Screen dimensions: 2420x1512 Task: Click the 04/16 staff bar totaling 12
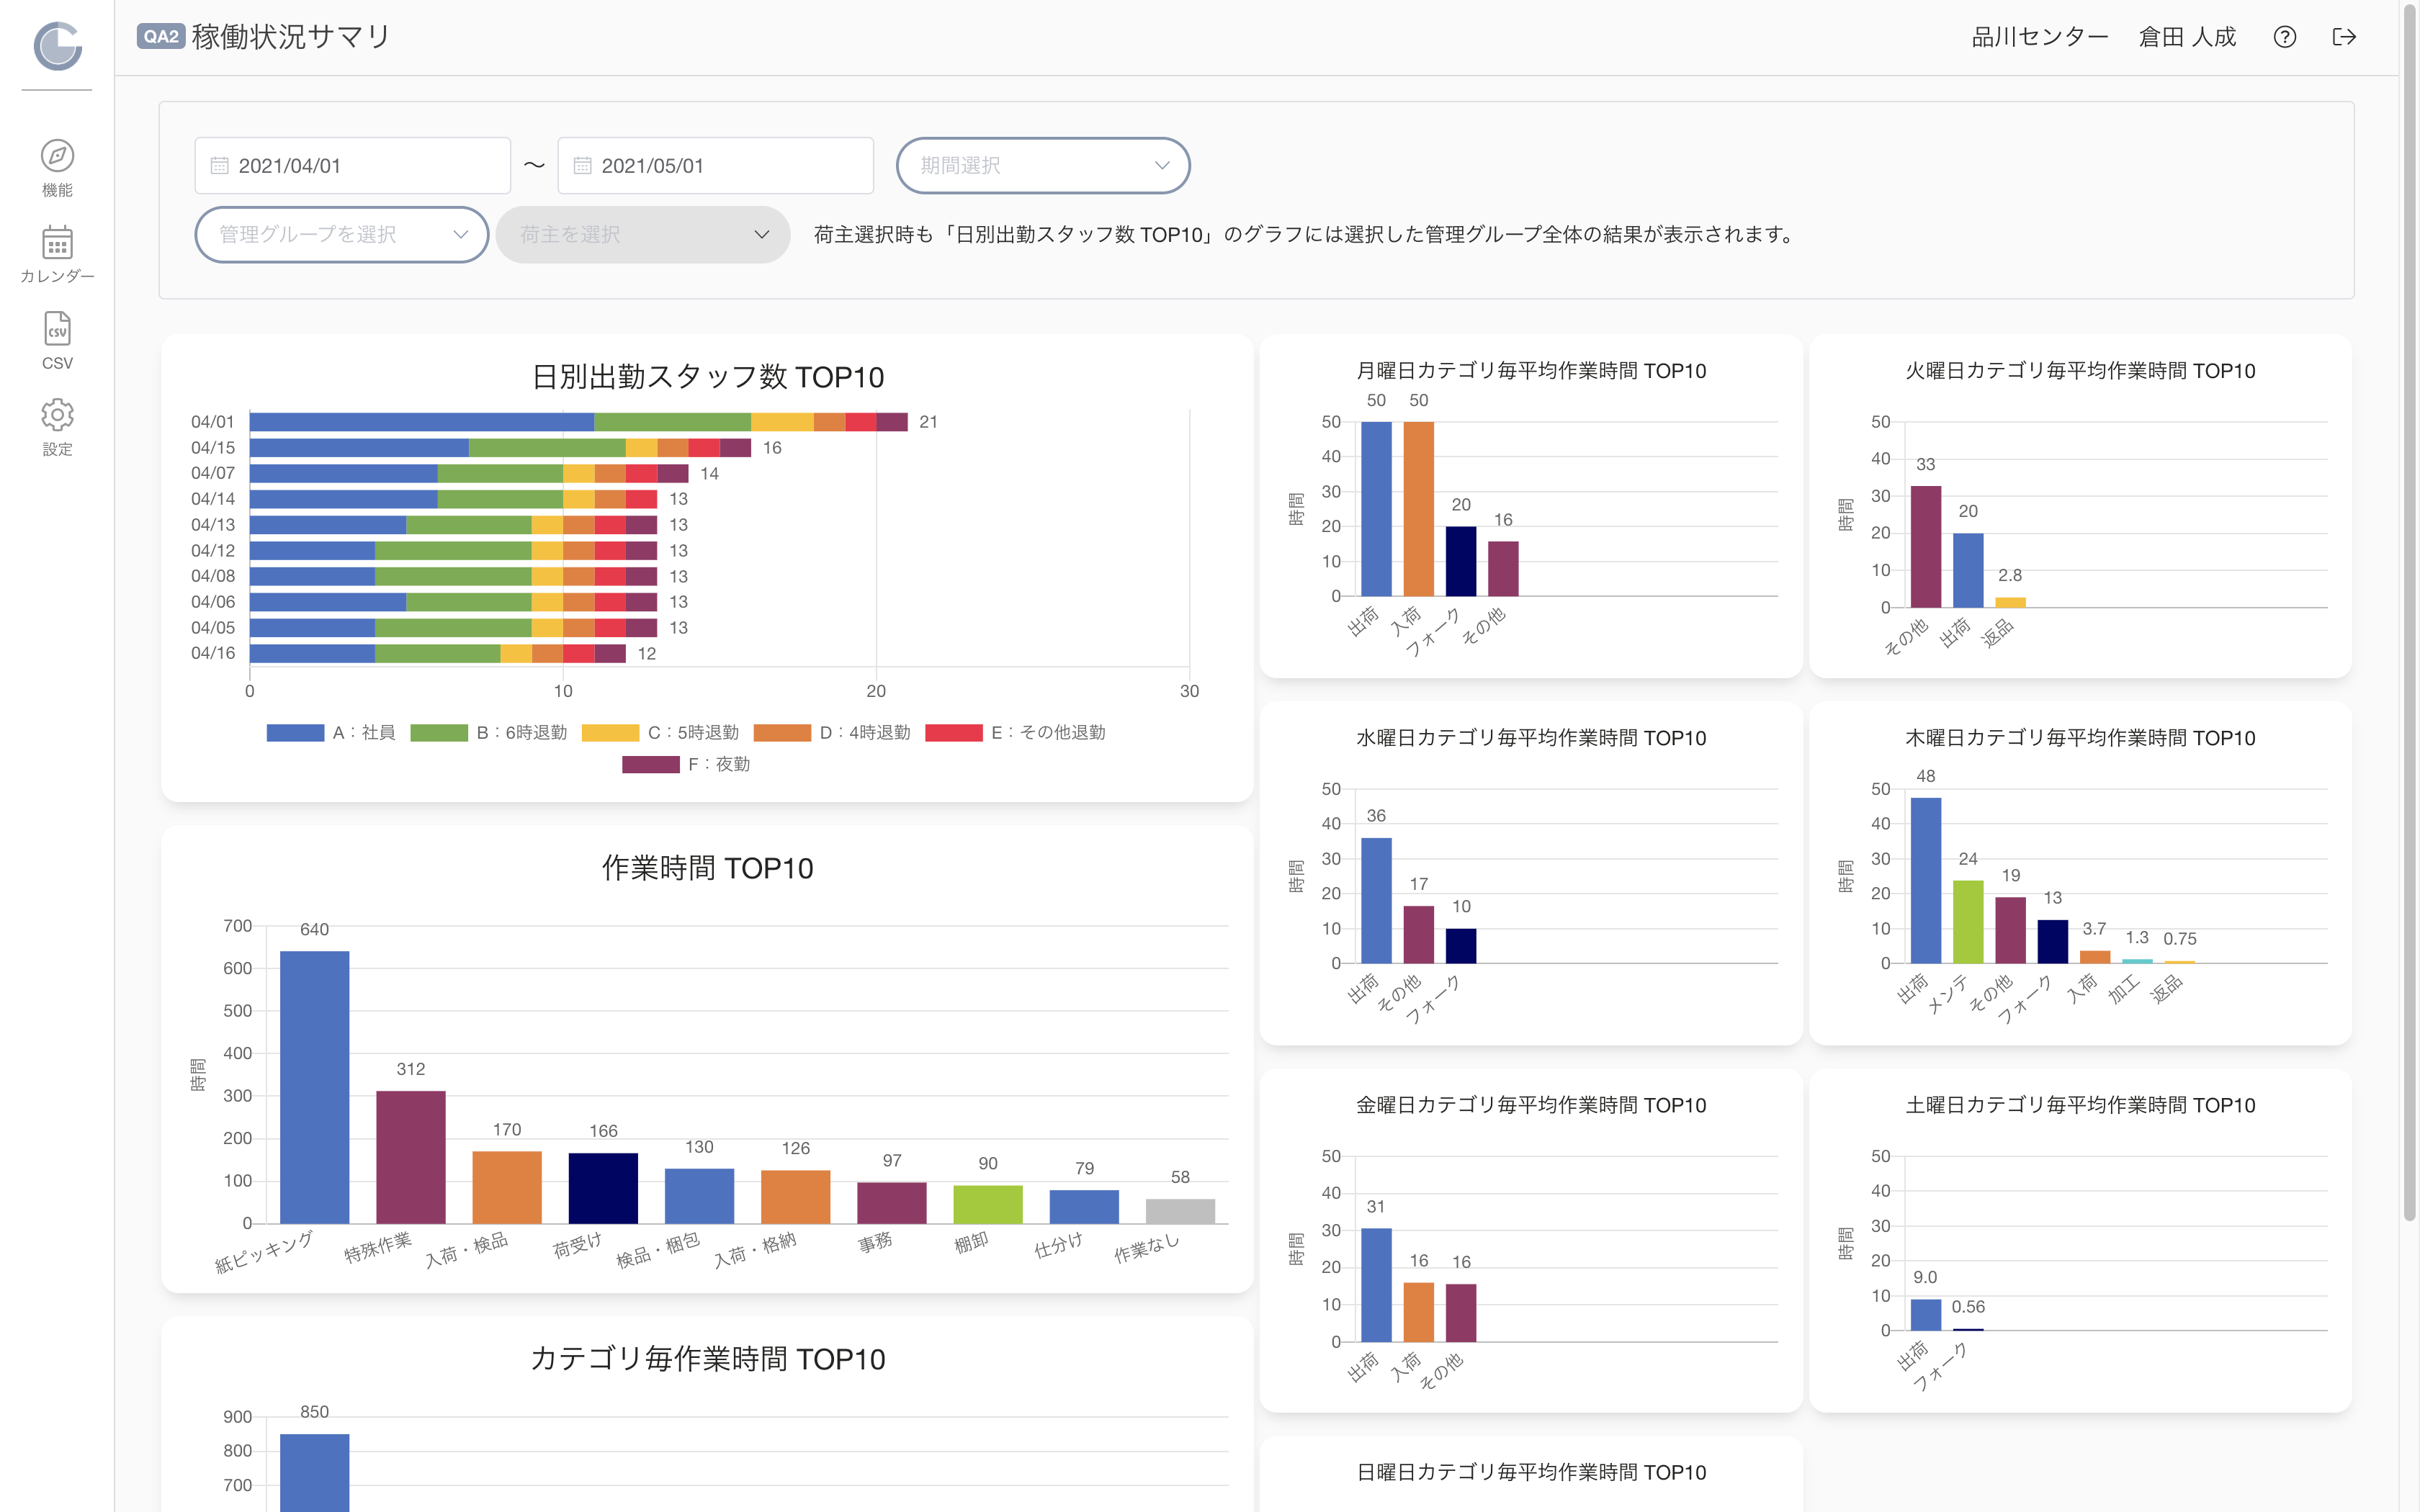point(438,654)
